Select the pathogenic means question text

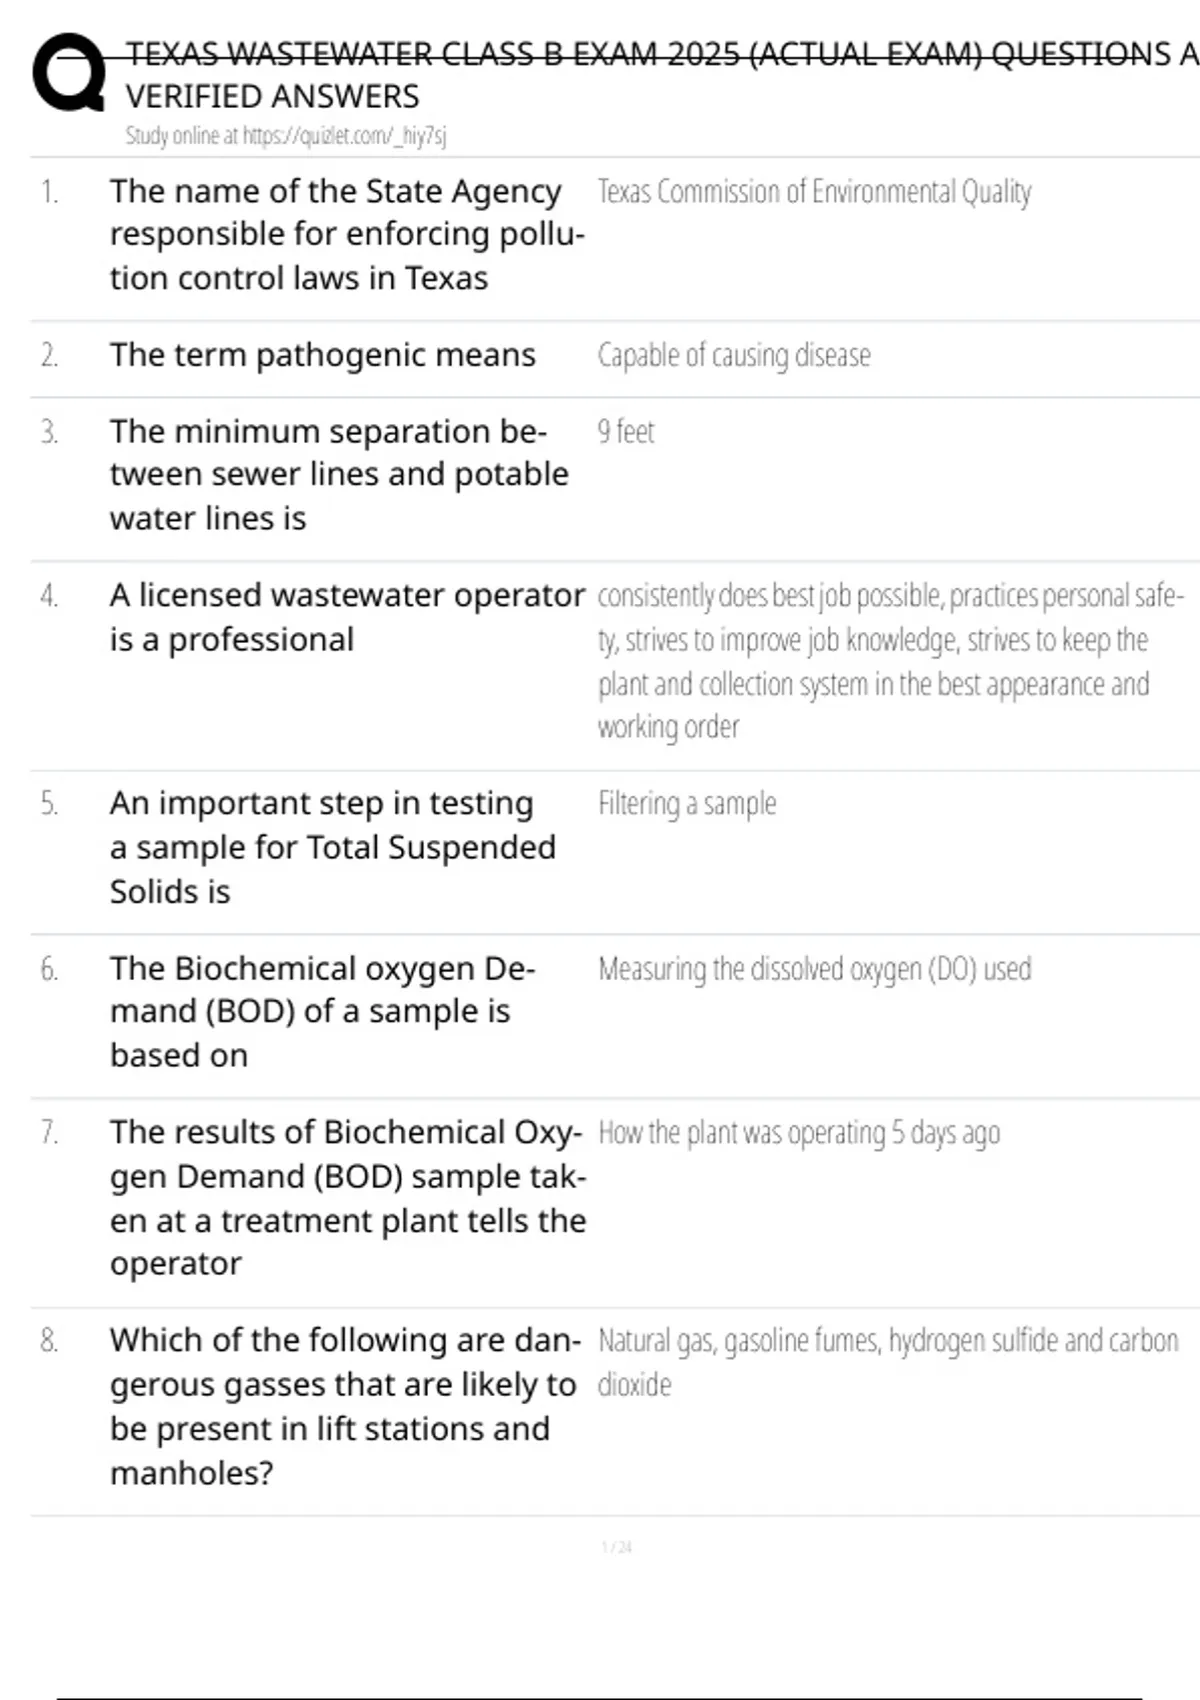[x=322, y=355]
